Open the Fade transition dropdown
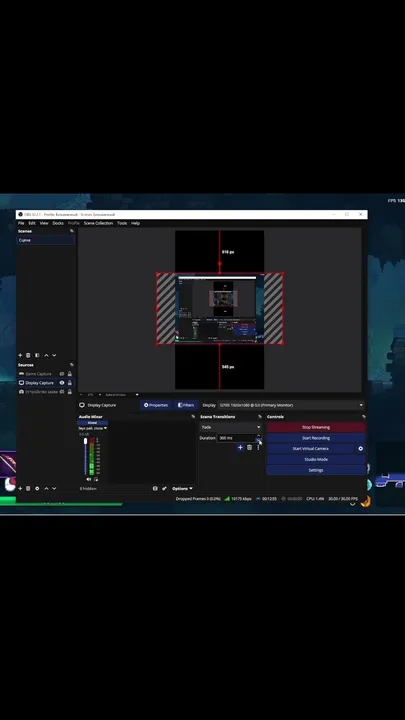Image resolution: width=405 pixels, height=720 pixels. 231,427
